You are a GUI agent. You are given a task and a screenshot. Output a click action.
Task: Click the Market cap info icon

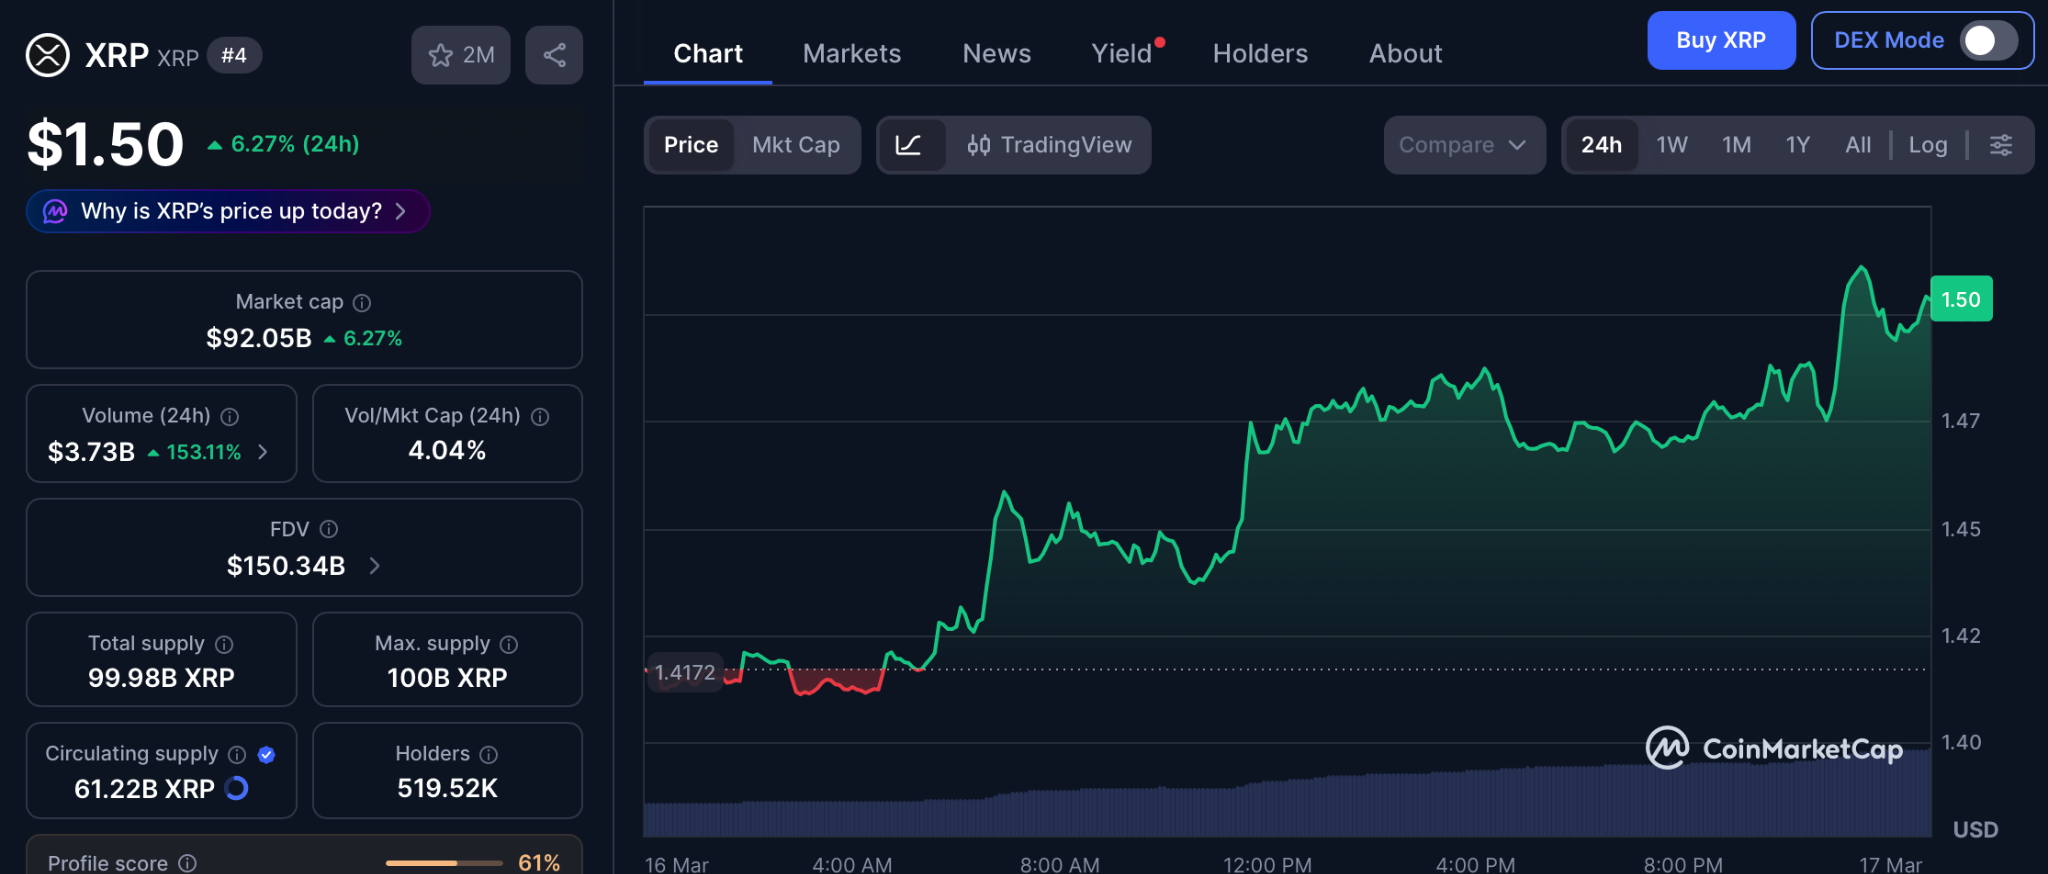point(362,302)
